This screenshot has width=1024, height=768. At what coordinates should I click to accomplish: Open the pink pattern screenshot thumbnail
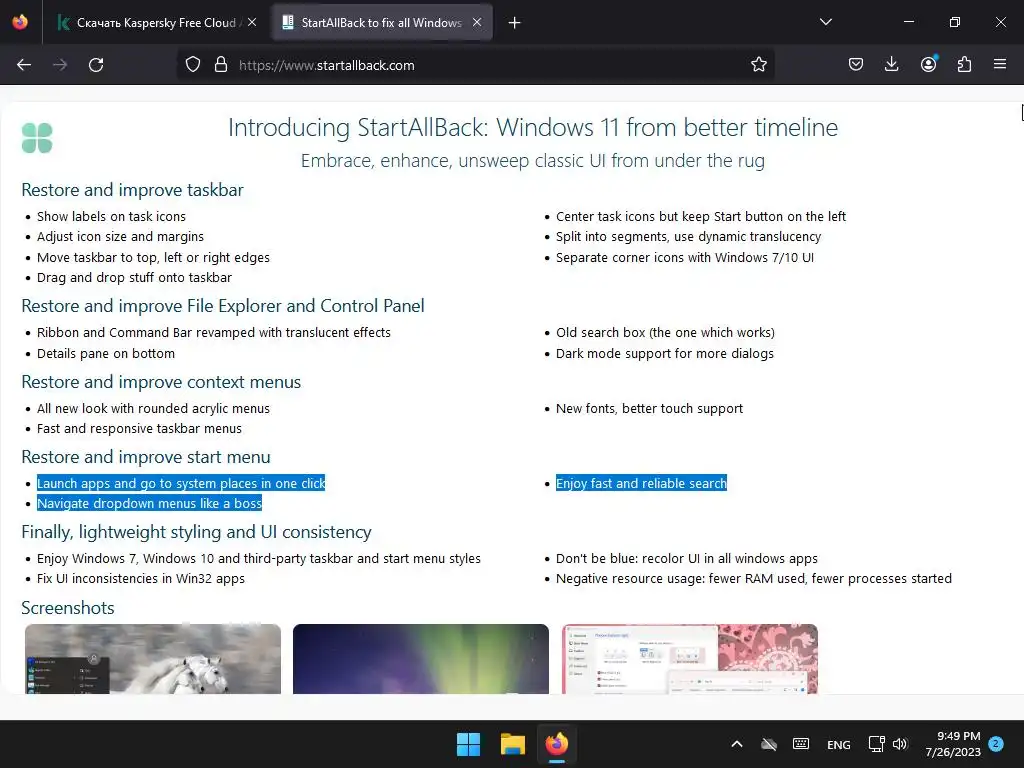coord(690,659)
